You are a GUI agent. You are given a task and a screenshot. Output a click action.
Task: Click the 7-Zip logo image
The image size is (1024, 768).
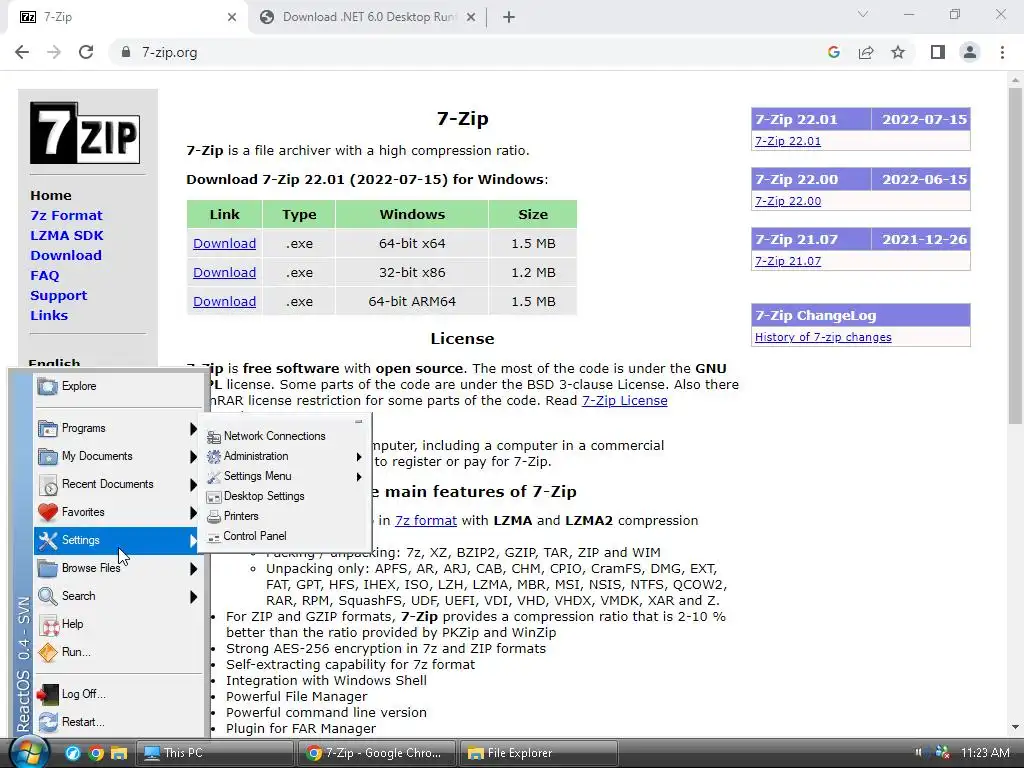85,133
